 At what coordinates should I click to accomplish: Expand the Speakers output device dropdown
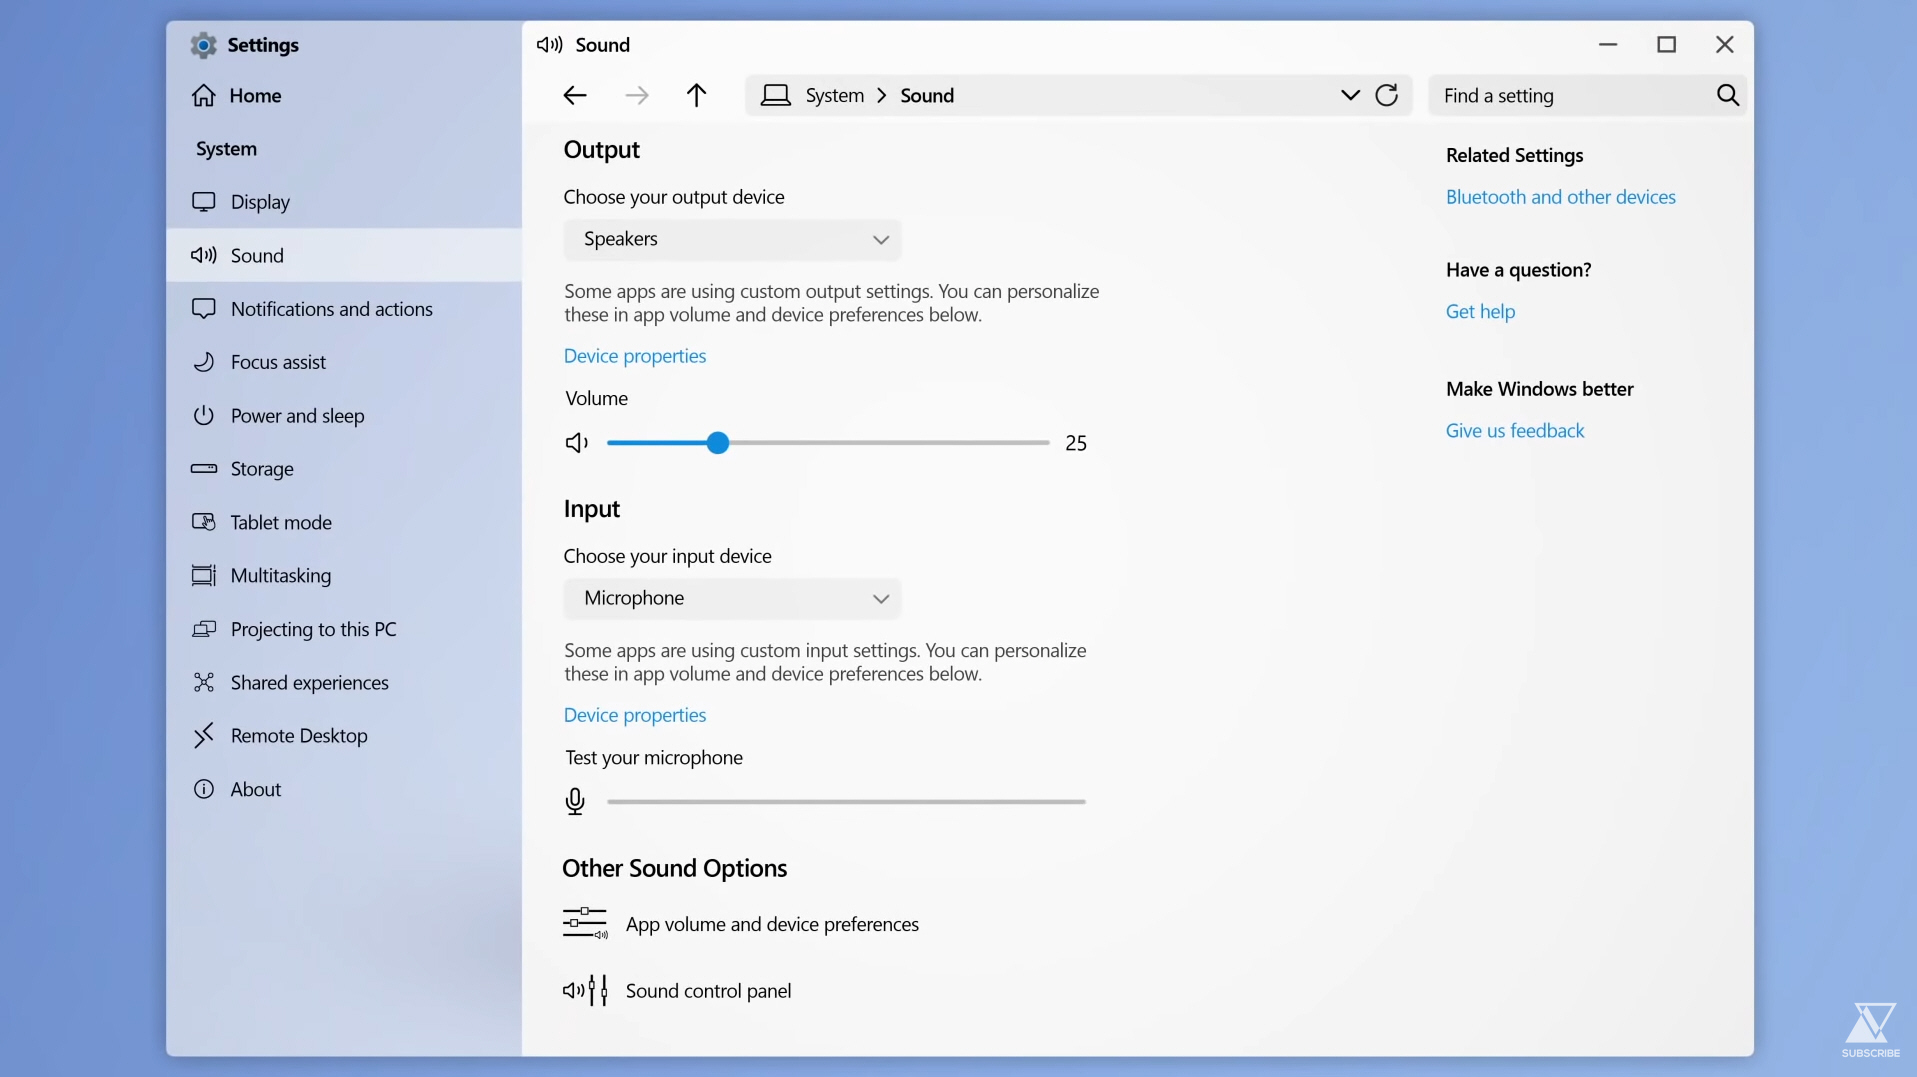point(732,240)
